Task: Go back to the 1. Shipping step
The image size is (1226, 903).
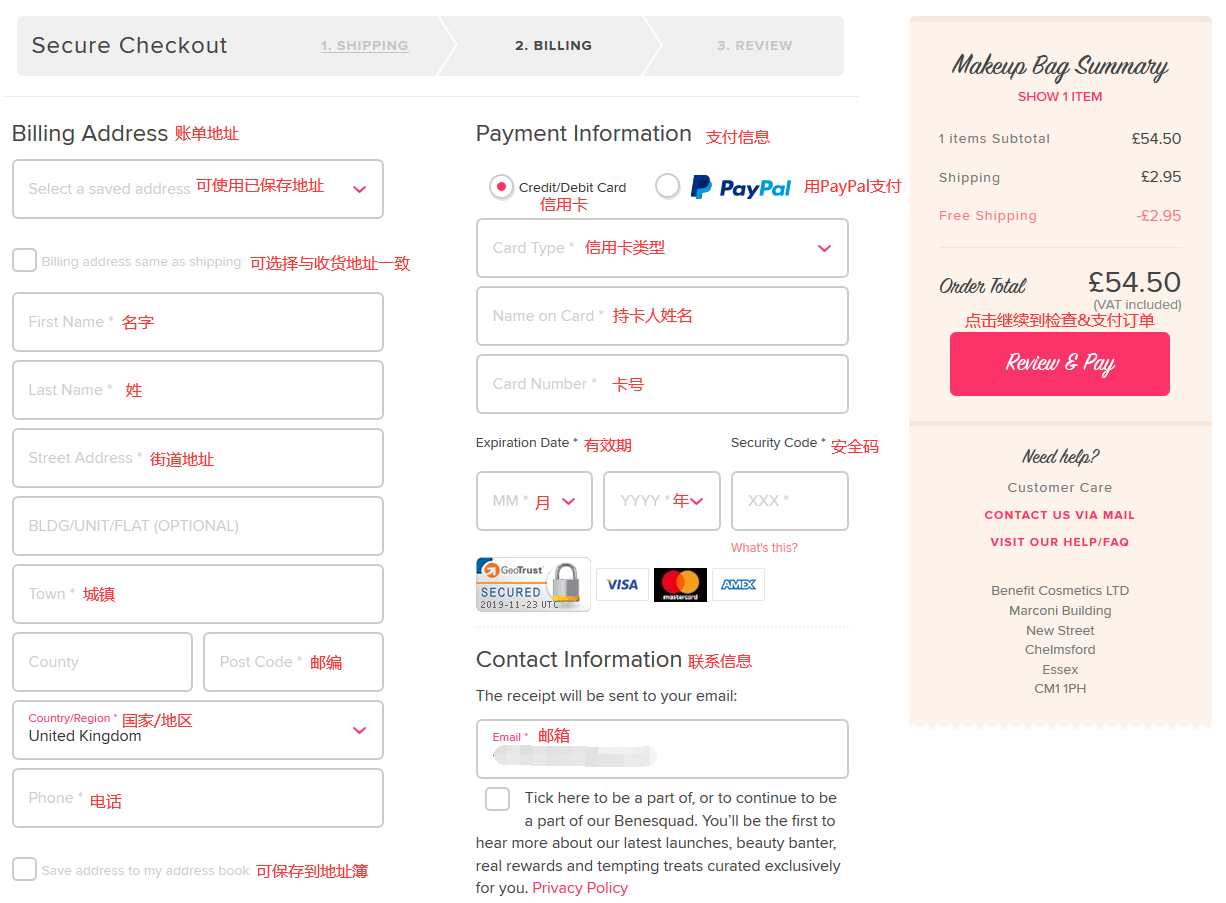Action: [364, 46]
